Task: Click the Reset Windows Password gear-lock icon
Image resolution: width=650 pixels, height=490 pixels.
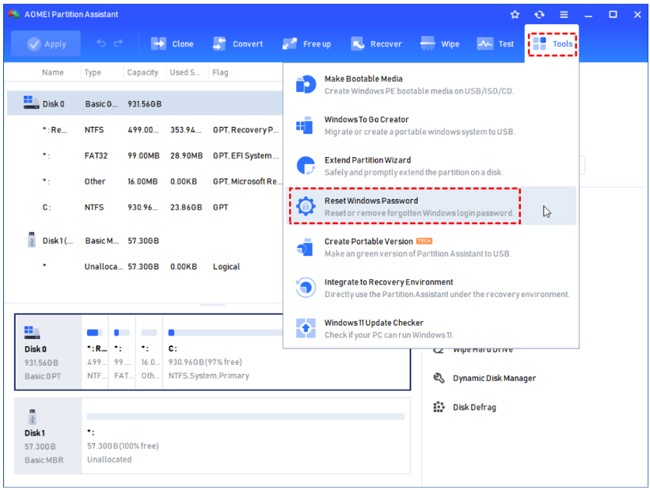Action: (x=306, y=206)
